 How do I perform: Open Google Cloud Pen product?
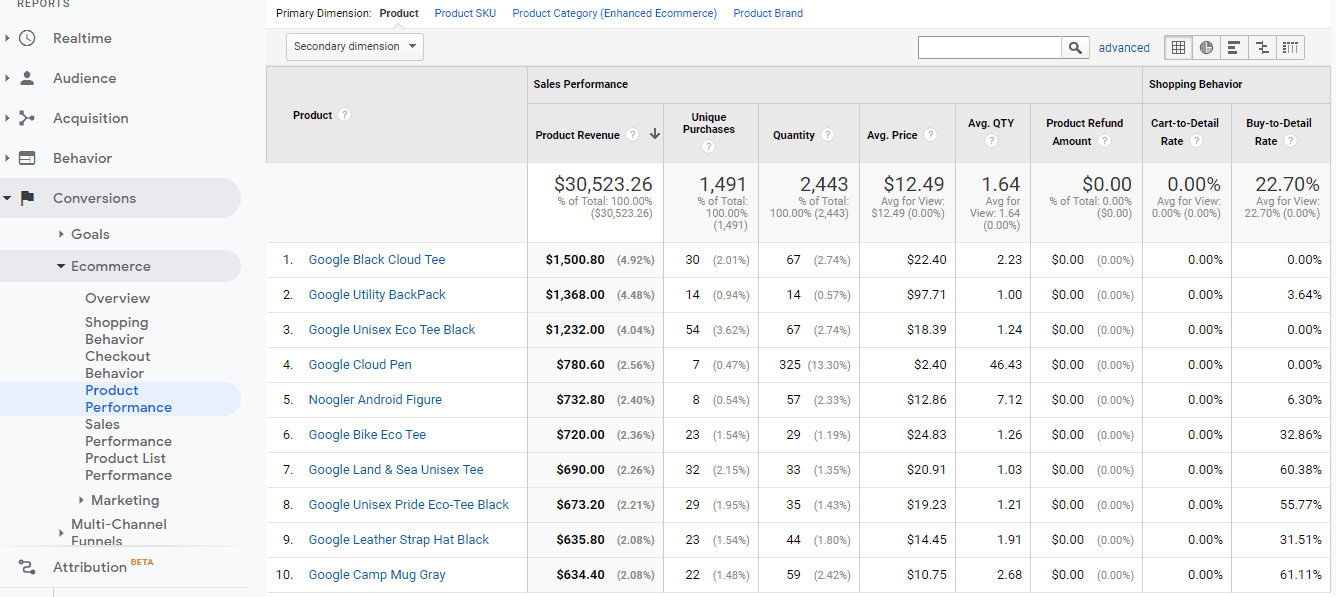tap(360, 365)
